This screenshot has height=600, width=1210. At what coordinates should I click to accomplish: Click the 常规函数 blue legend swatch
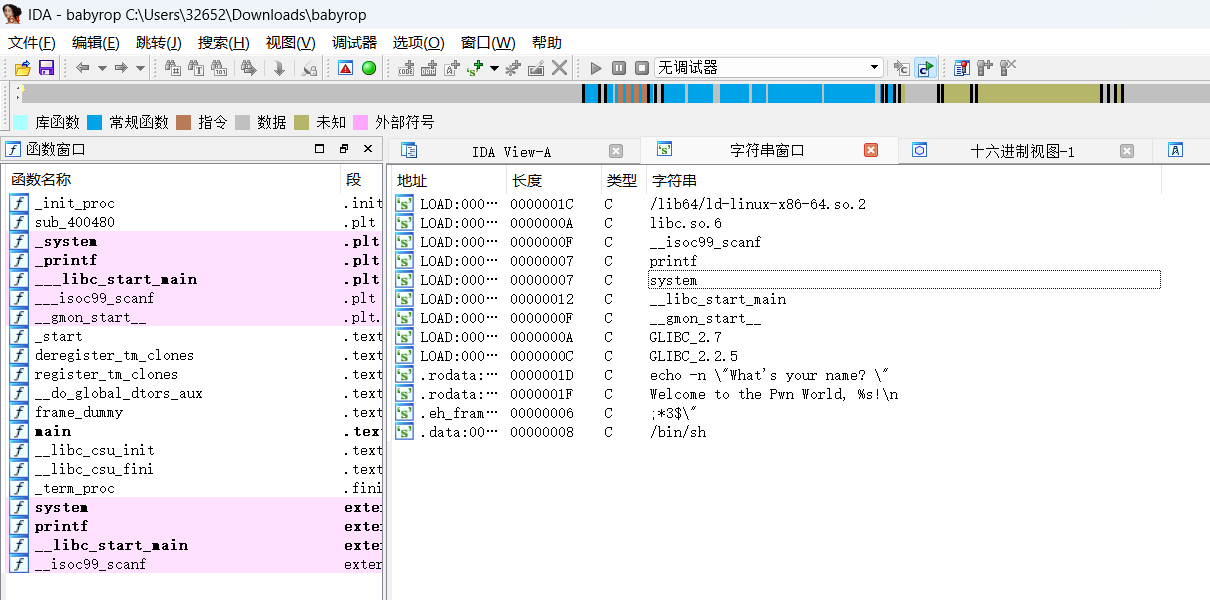95,122
